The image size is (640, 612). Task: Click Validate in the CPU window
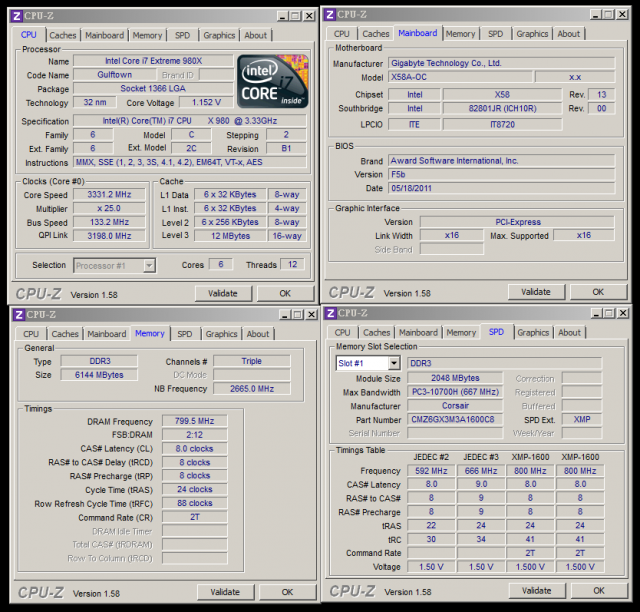223,294
